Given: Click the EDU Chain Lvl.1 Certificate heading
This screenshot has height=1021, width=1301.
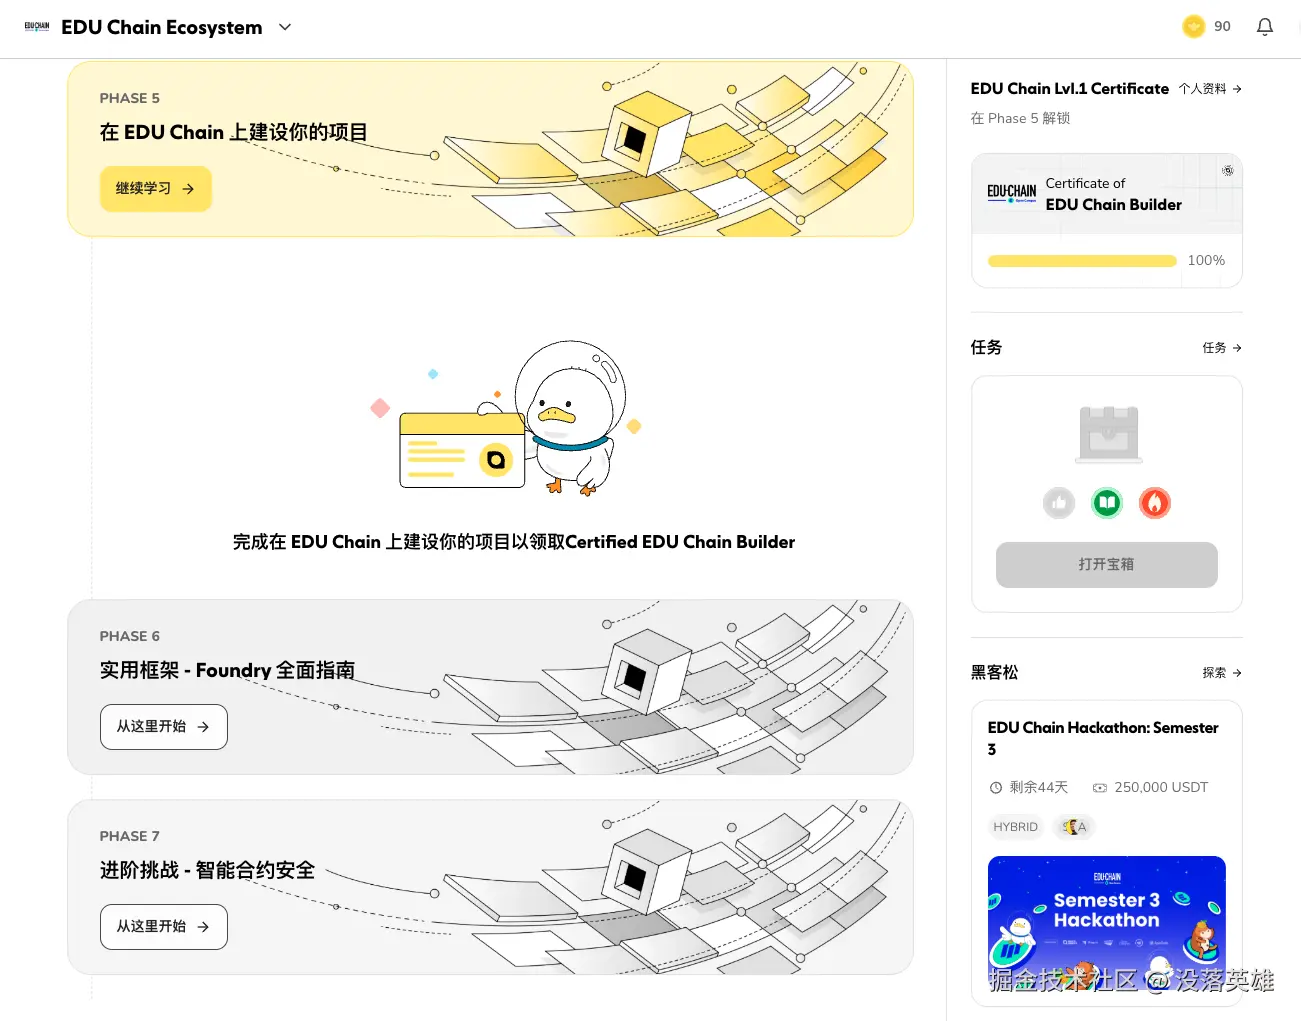Looking at the screenshot, I should click(x=1070, y=89).
